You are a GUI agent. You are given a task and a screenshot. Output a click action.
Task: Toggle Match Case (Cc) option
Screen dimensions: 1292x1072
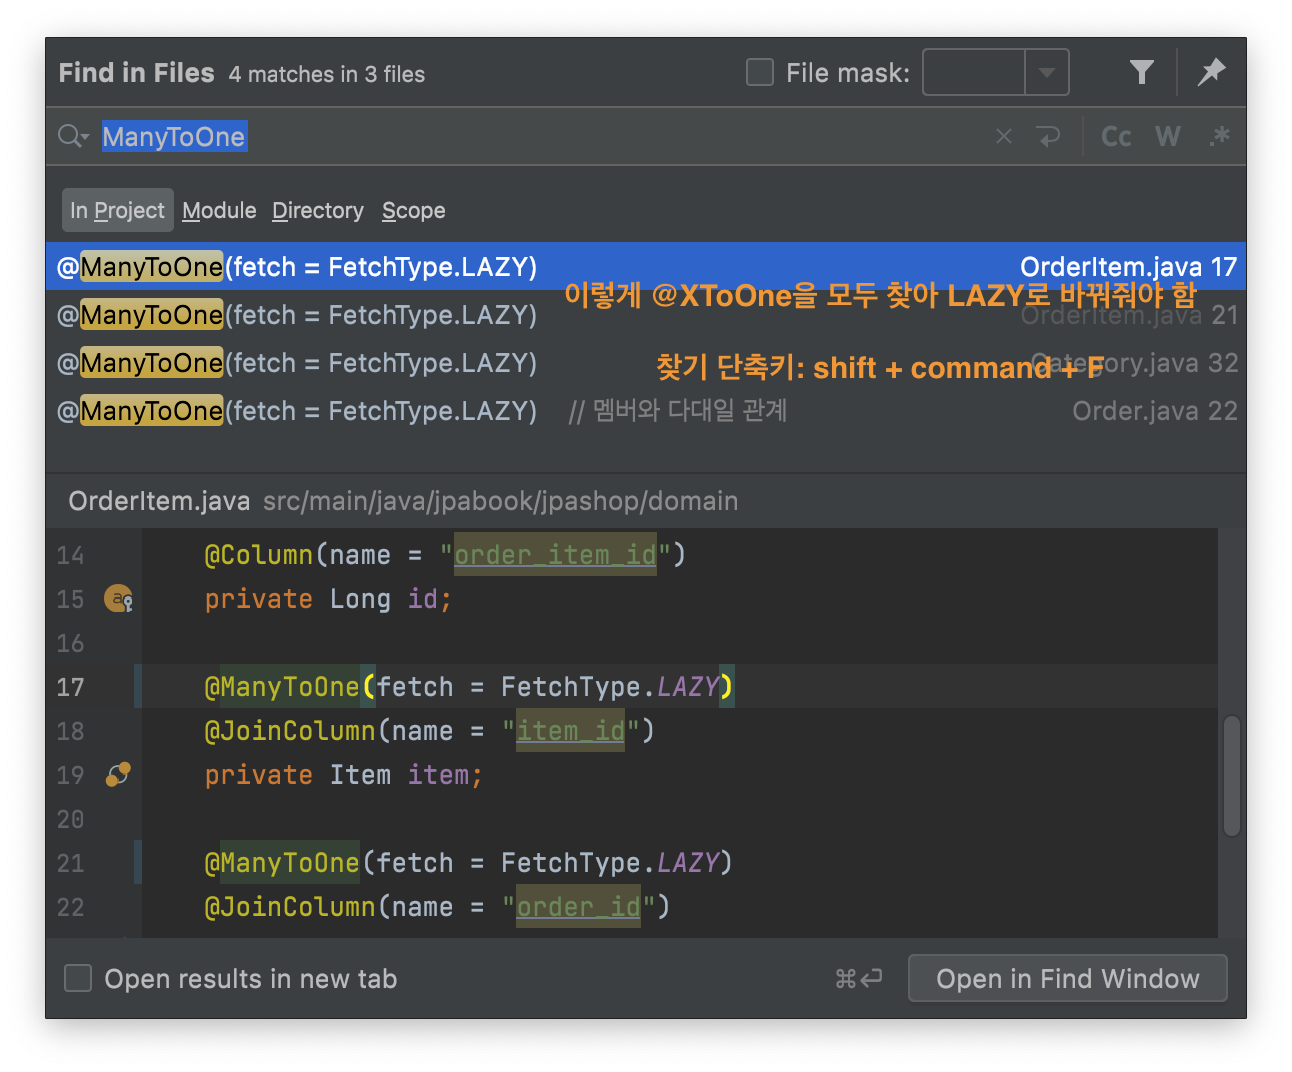point(1116,137)
